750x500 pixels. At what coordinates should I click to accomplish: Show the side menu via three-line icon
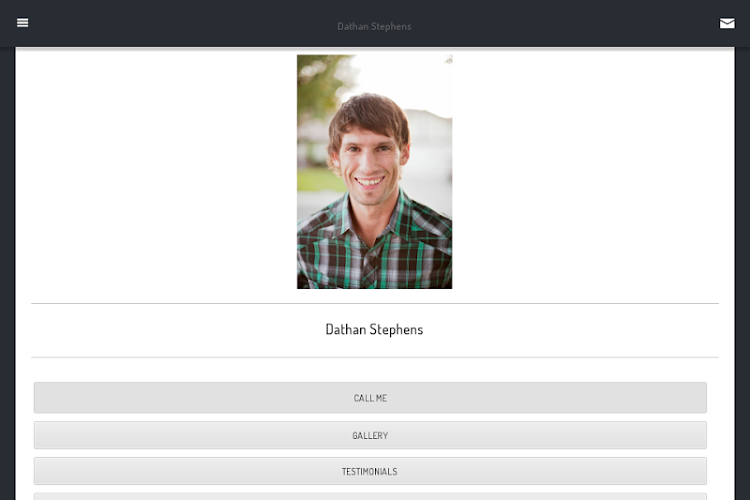pyautogui.click(x=23, y=23)
